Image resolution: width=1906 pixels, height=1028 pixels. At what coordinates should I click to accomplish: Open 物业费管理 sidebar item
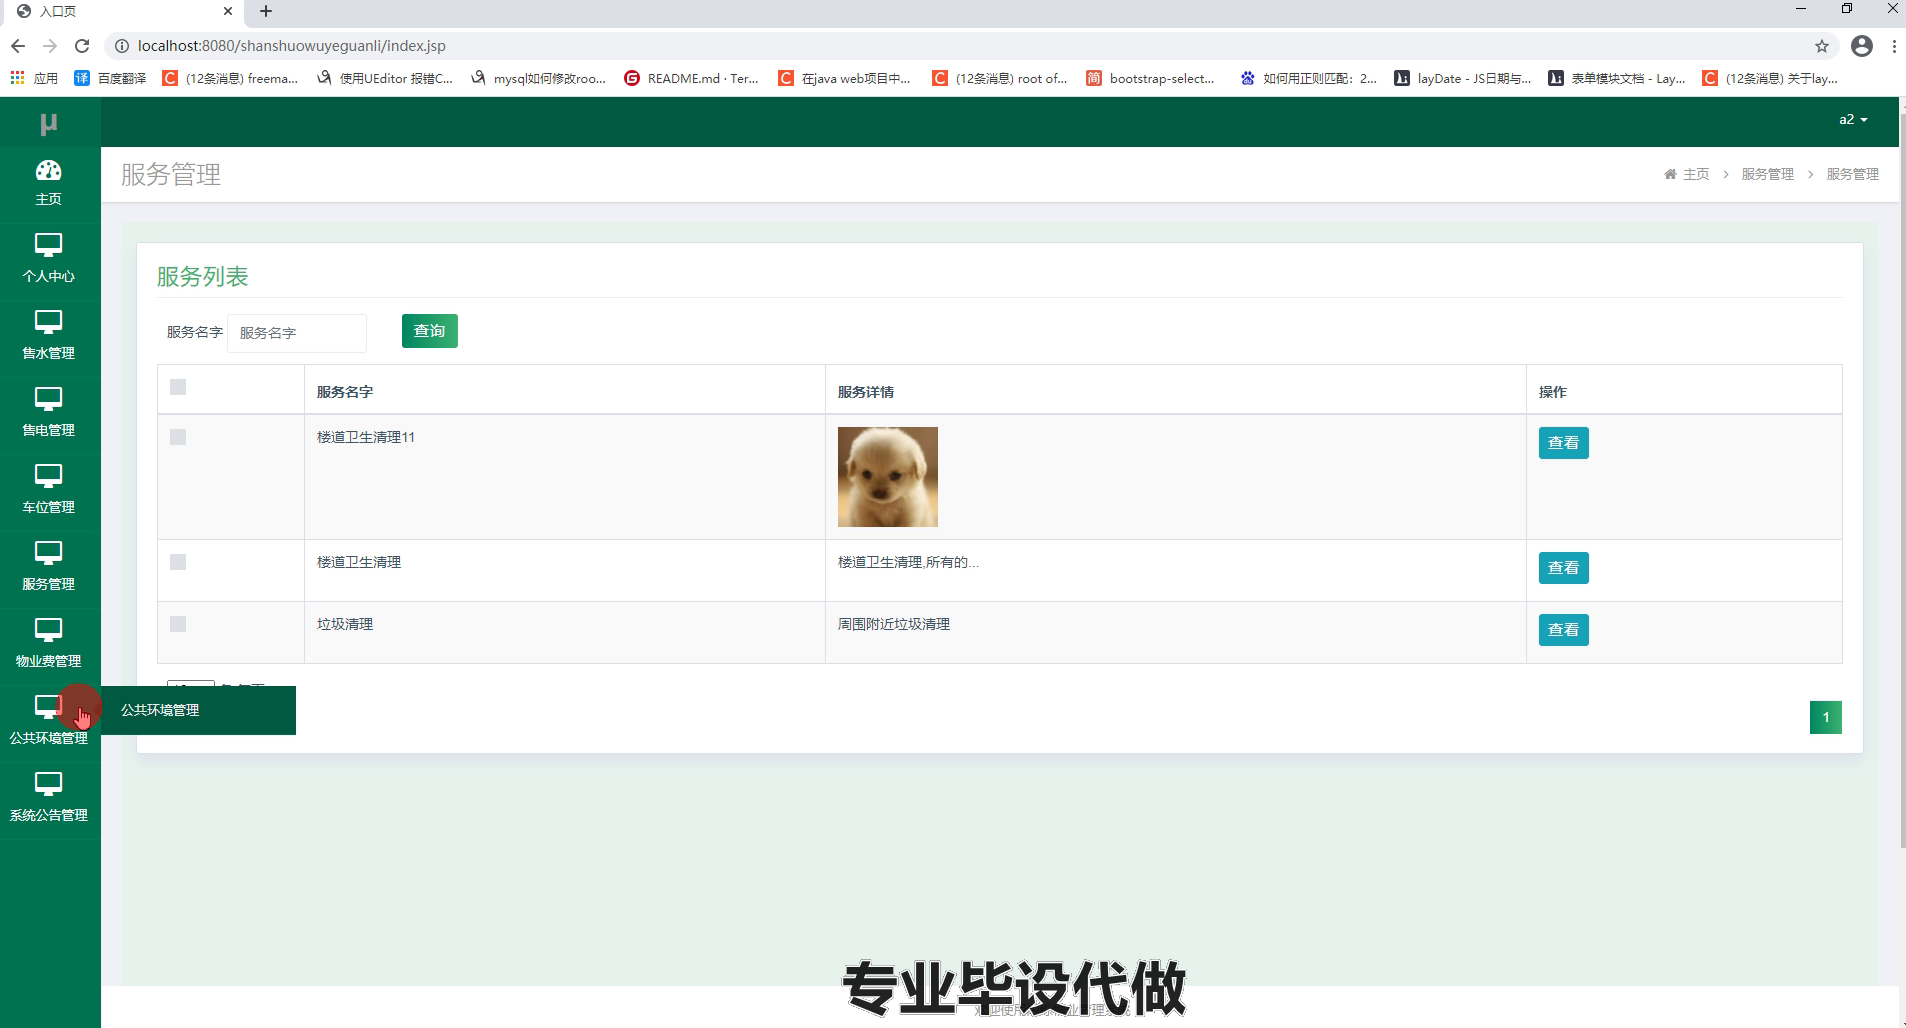pos(49,643)
